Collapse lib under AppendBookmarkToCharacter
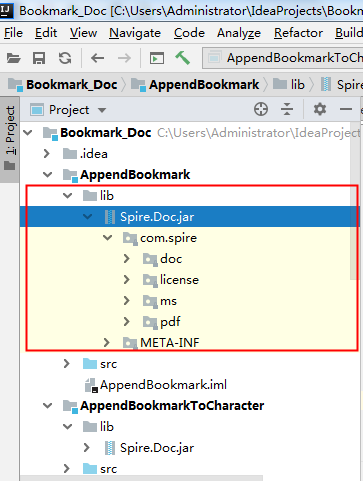Screen dimensions: 363x481 click(x=68, y=427)
